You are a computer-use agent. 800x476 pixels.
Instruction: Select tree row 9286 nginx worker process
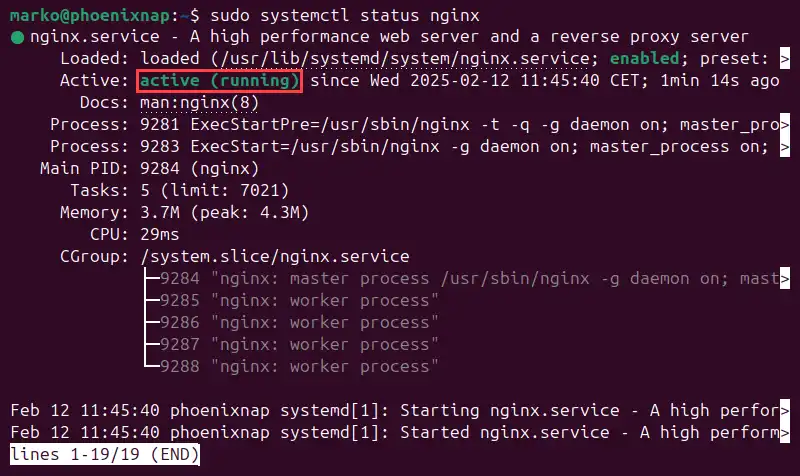299,322
